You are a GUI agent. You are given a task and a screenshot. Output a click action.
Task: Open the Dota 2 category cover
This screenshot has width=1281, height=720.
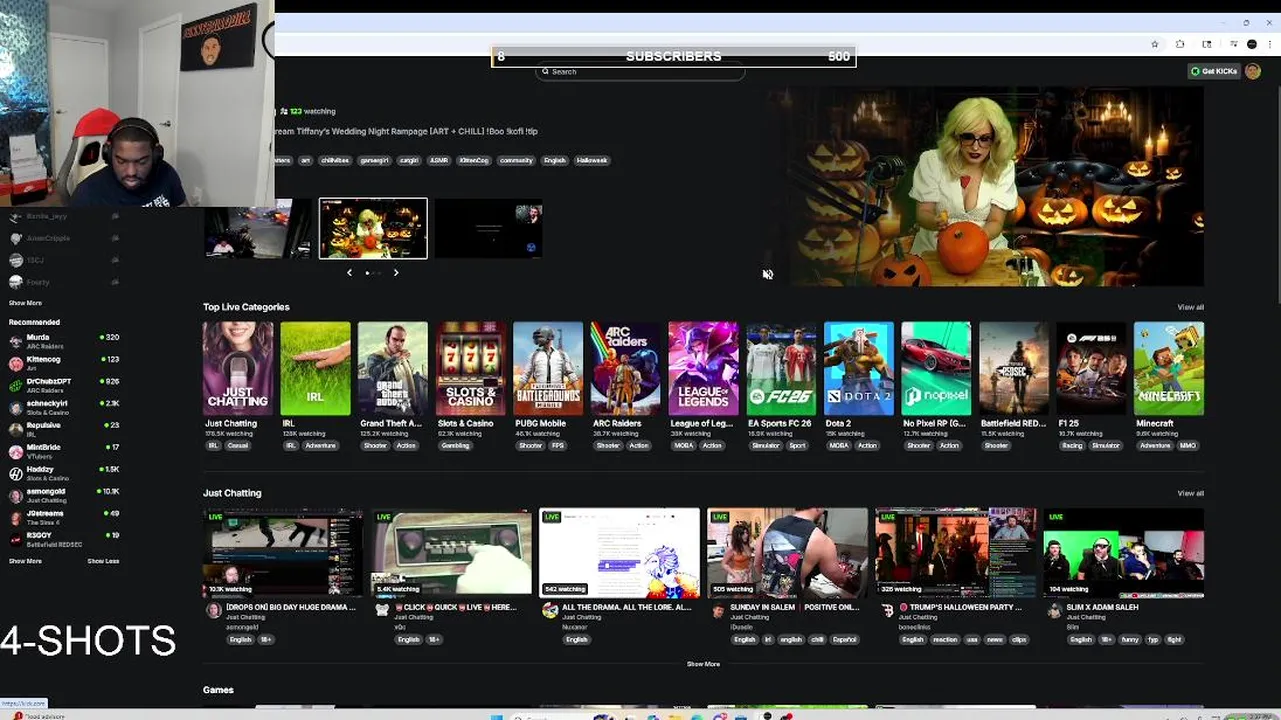[x=859, y=368]
